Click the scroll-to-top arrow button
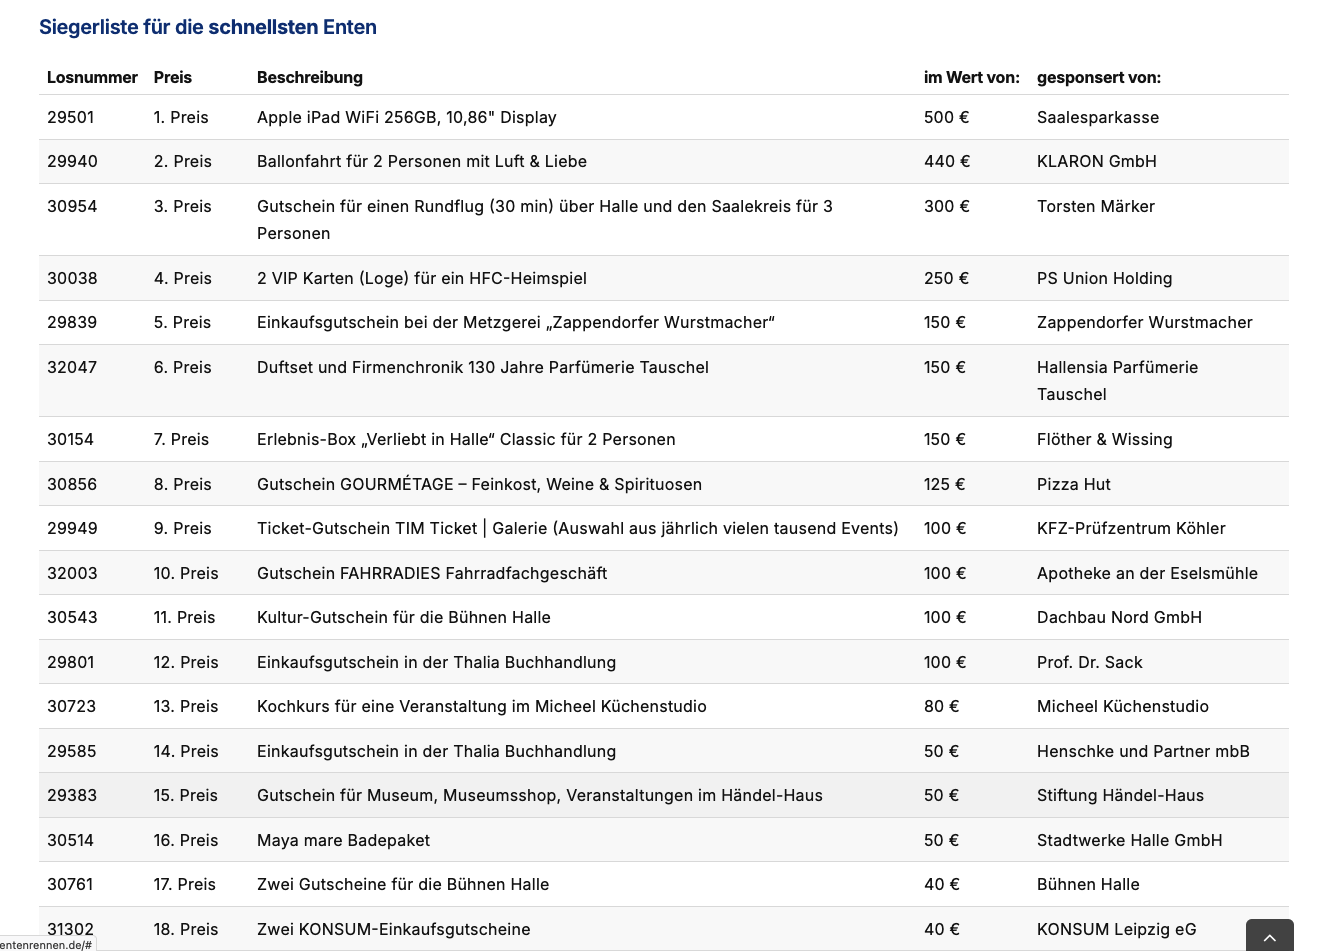 click(1269, 936)
